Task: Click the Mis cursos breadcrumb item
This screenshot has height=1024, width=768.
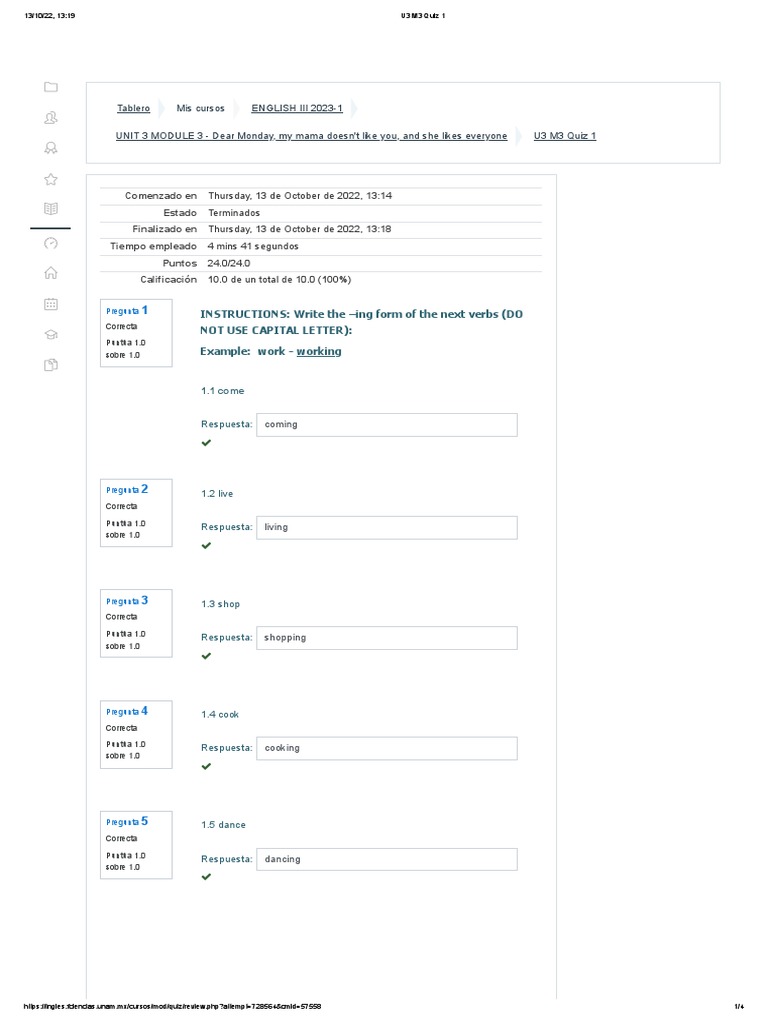Action: [x=200, y=108]
